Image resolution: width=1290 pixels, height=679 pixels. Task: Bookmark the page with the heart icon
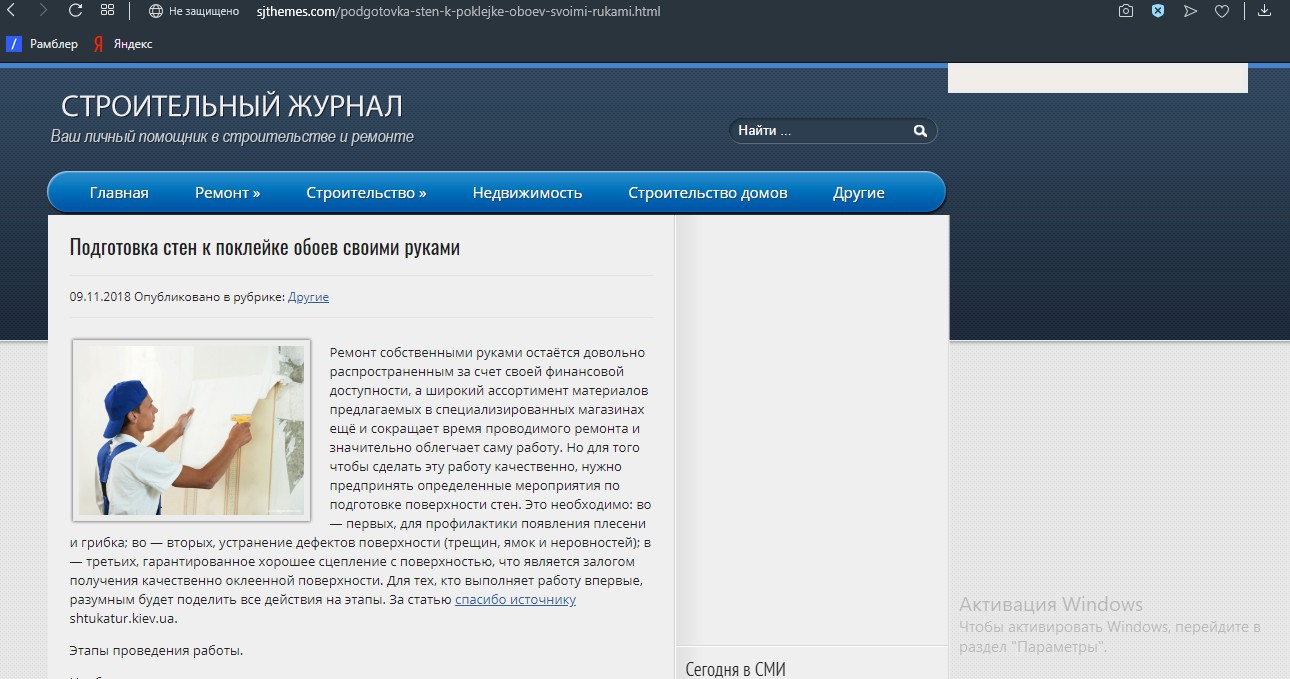click(x=1222, y=11)
